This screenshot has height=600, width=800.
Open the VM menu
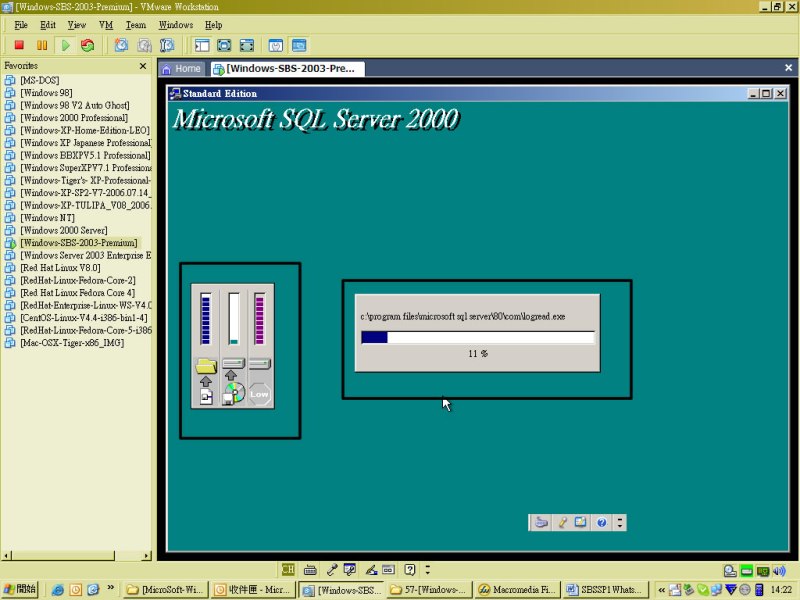click(x=106, y=24)
